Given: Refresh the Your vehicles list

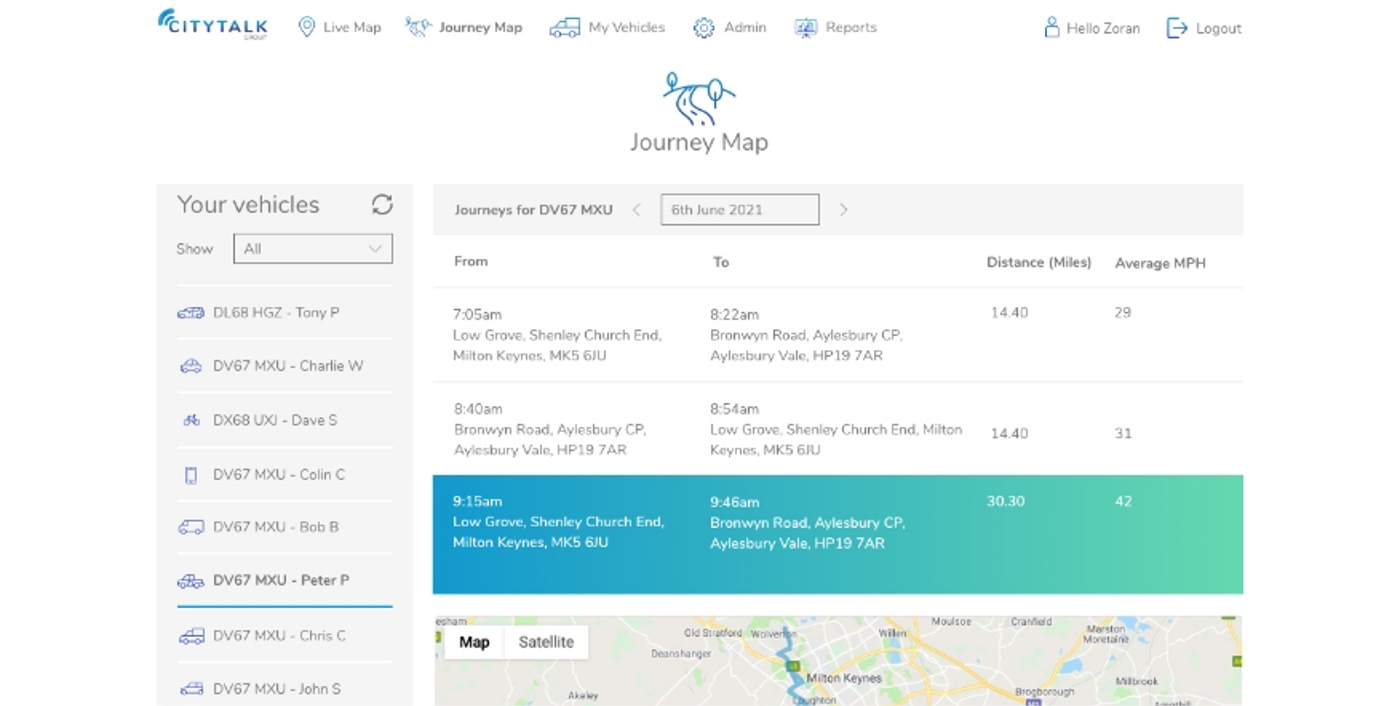Looking at the screenshot, I should pyautogui.click(x=382, y=205).
